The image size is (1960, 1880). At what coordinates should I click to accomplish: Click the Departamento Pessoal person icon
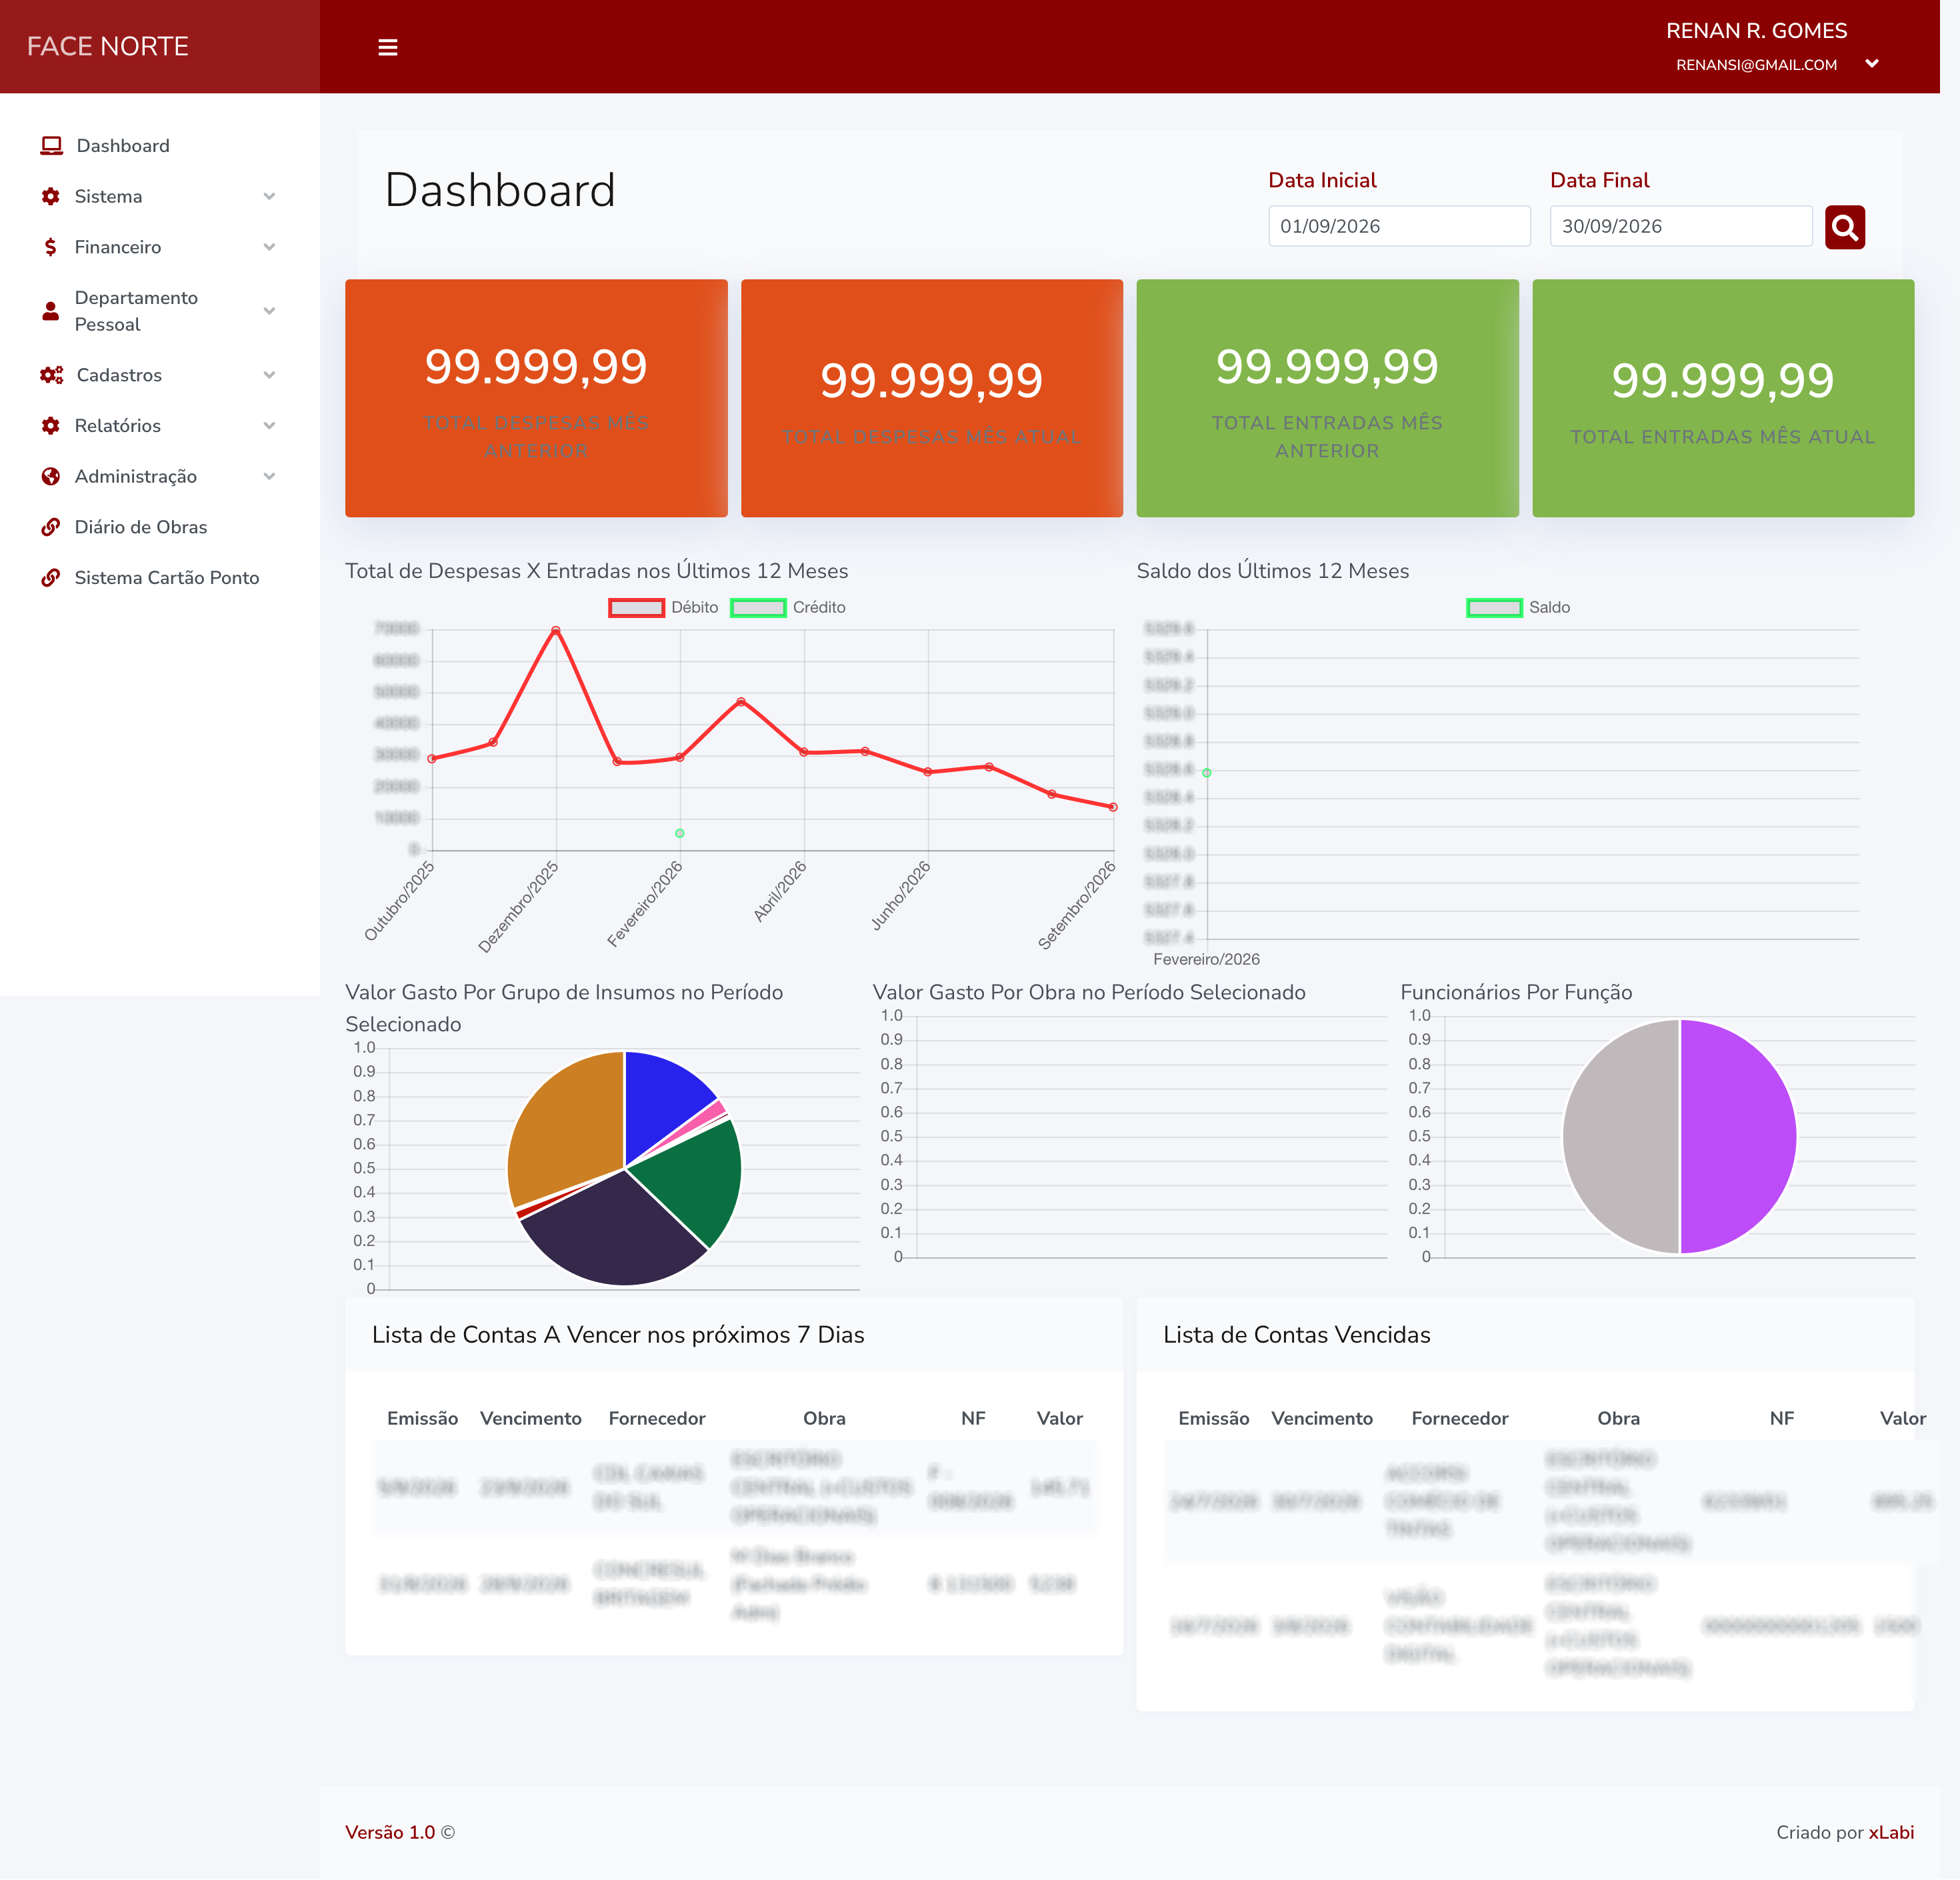[51, 311]
